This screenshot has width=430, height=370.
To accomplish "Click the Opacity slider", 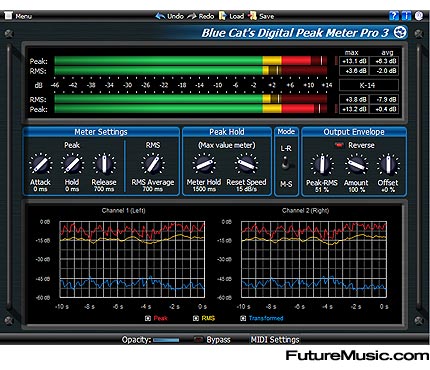I will click(x=166, y=340).
